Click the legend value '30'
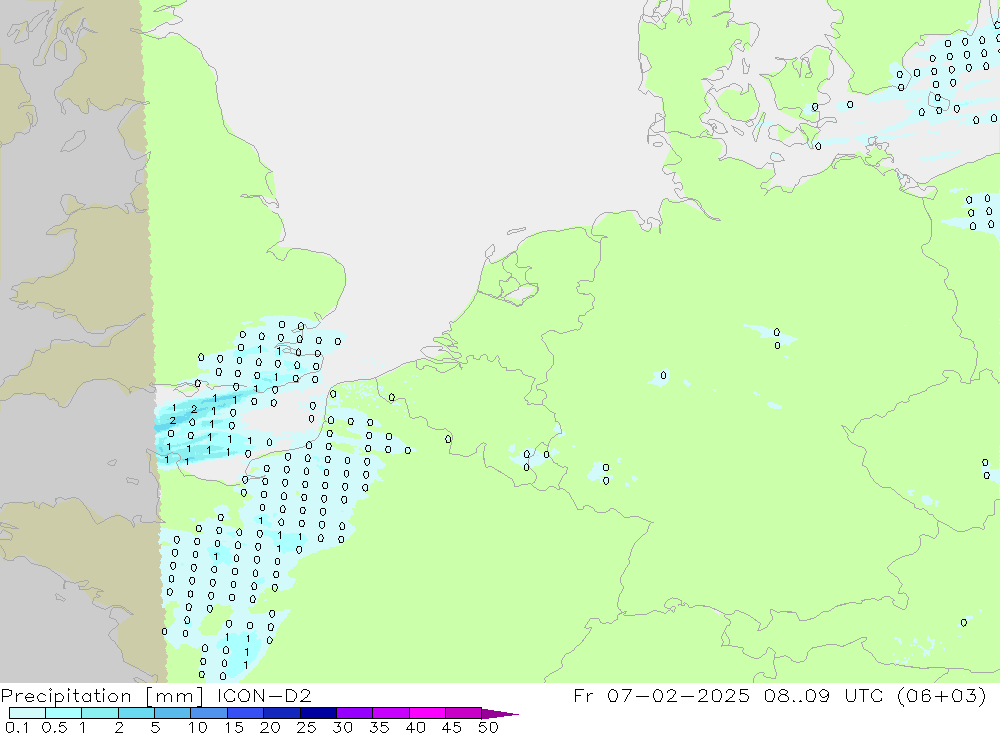 pyautogui.click(x=342, y=727)
